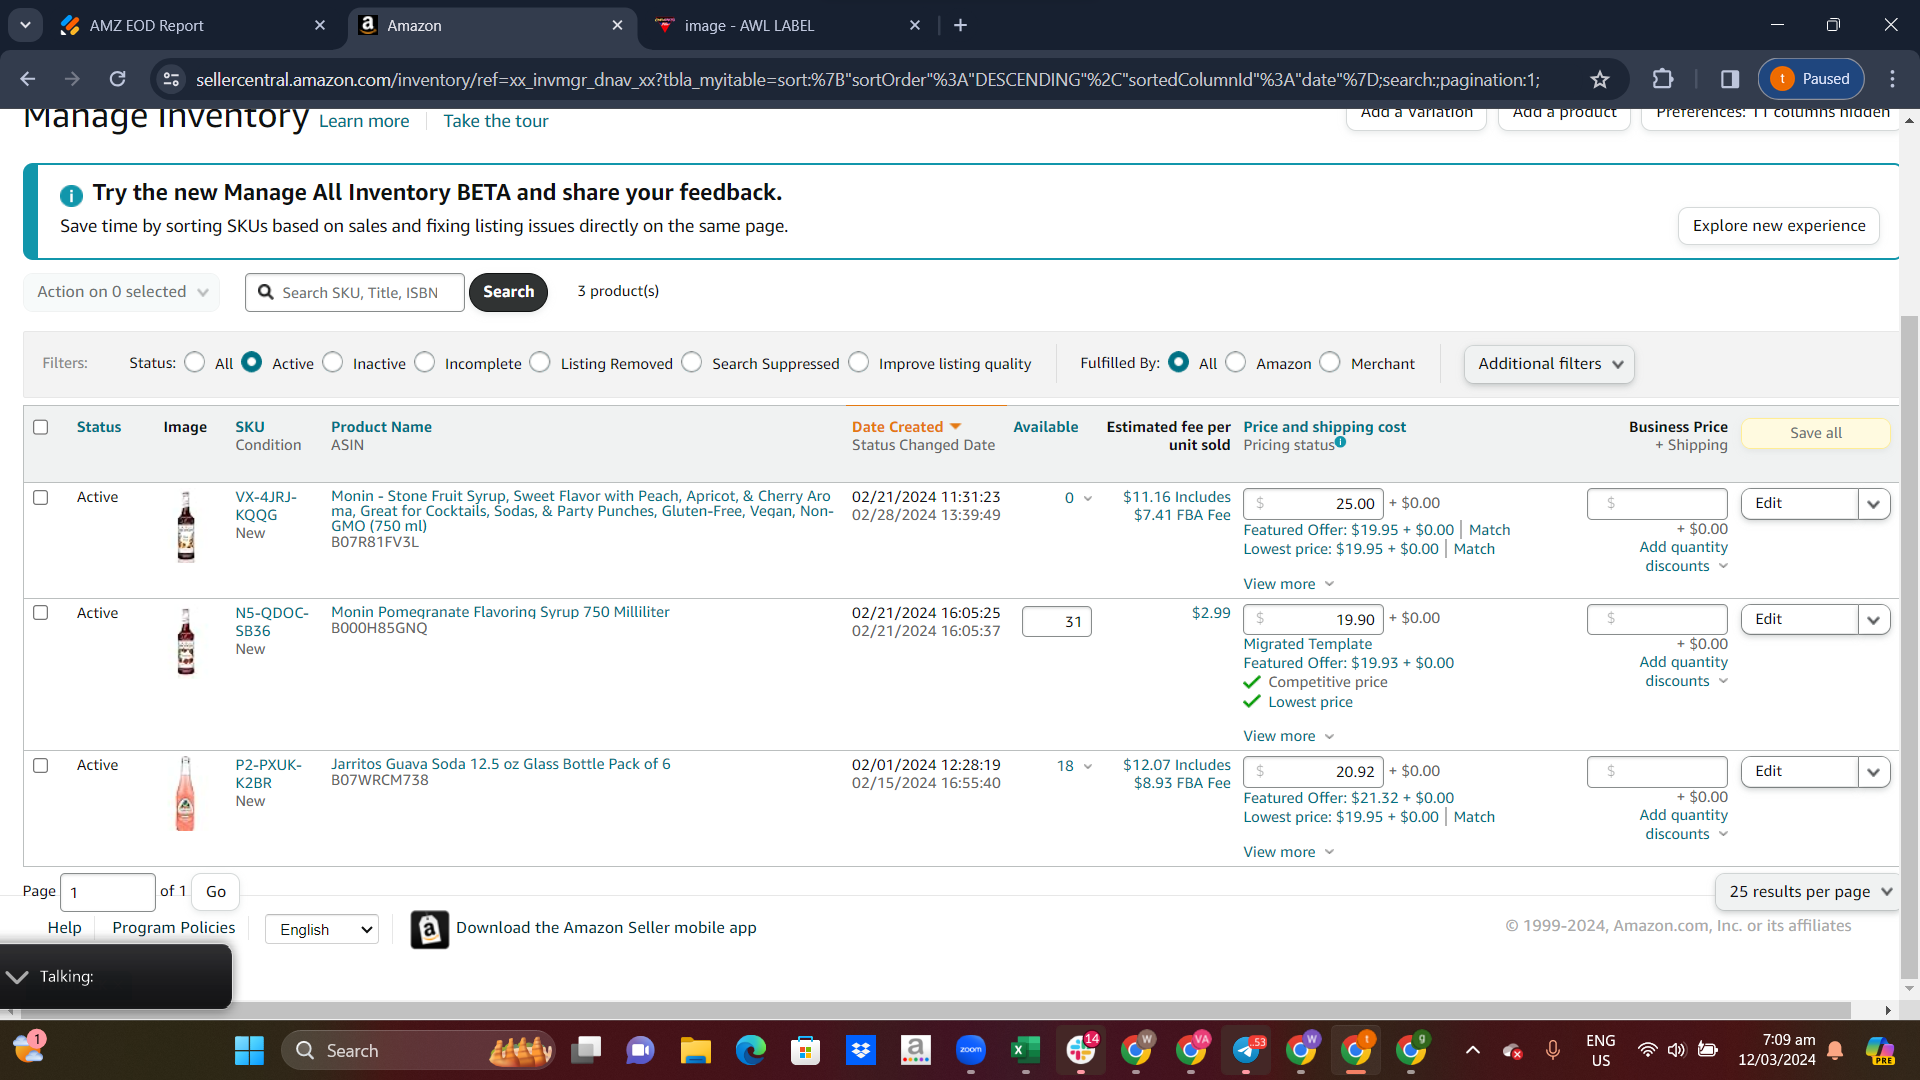The width and height of the screenshot is (1920, 1080).
Task: Switch to the image - AWL LABEL tab
Action: click(x=787, y=26)
